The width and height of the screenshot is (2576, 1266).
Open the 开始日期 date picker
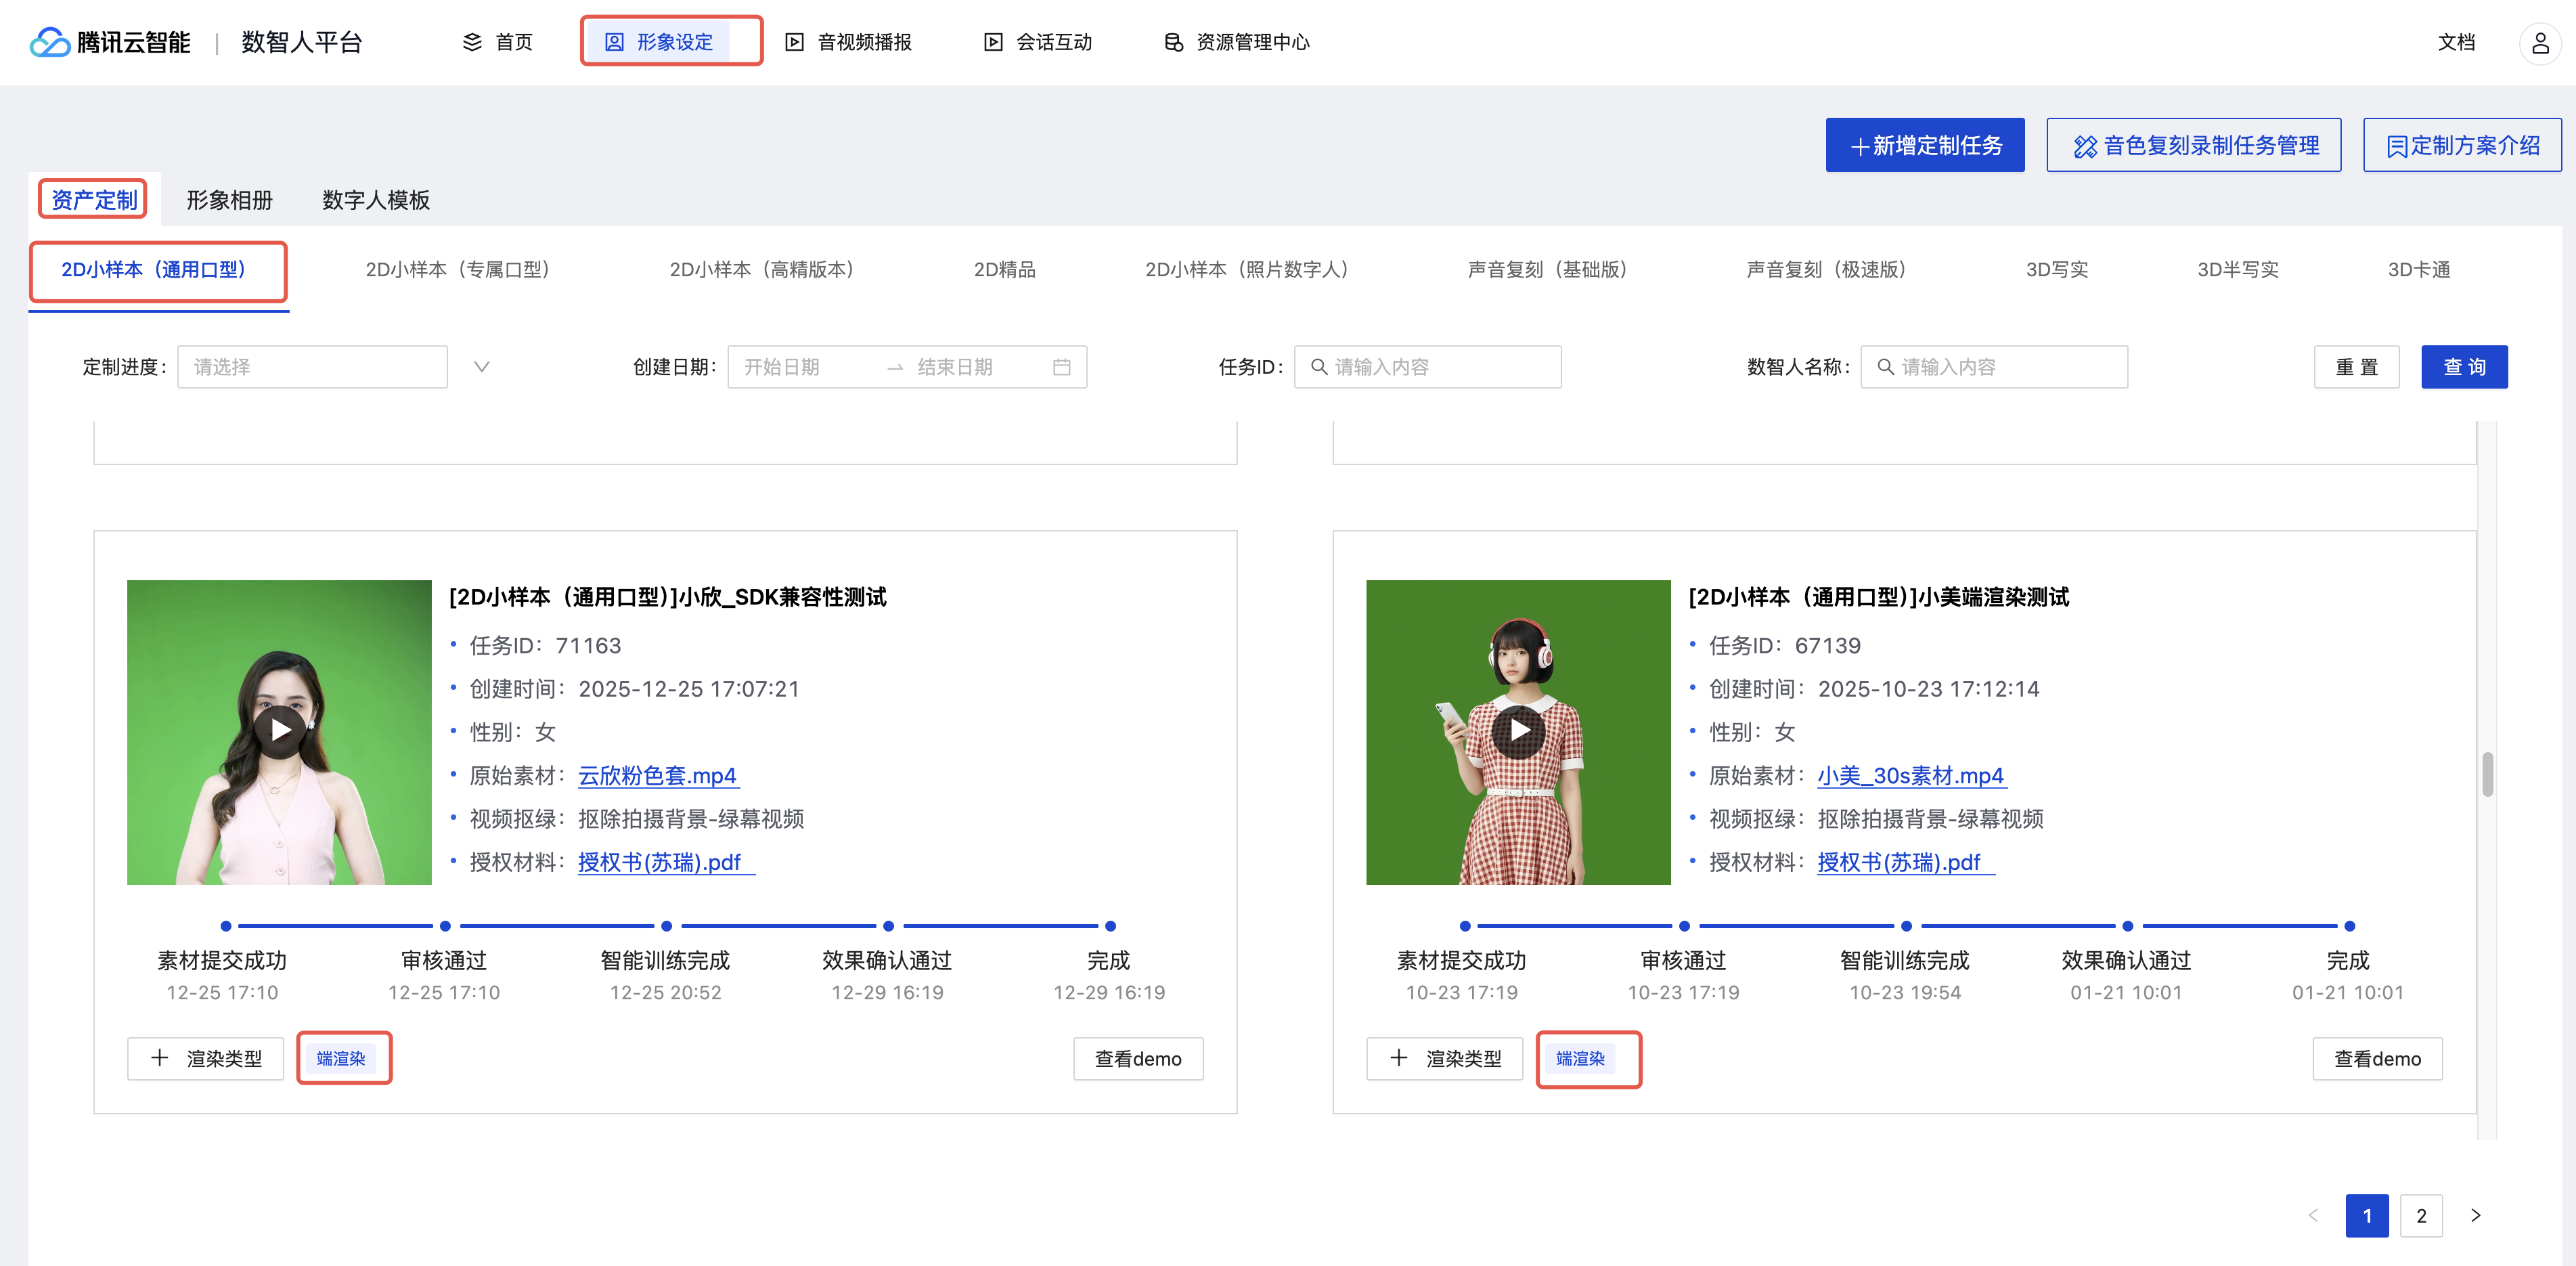point(782,367)
